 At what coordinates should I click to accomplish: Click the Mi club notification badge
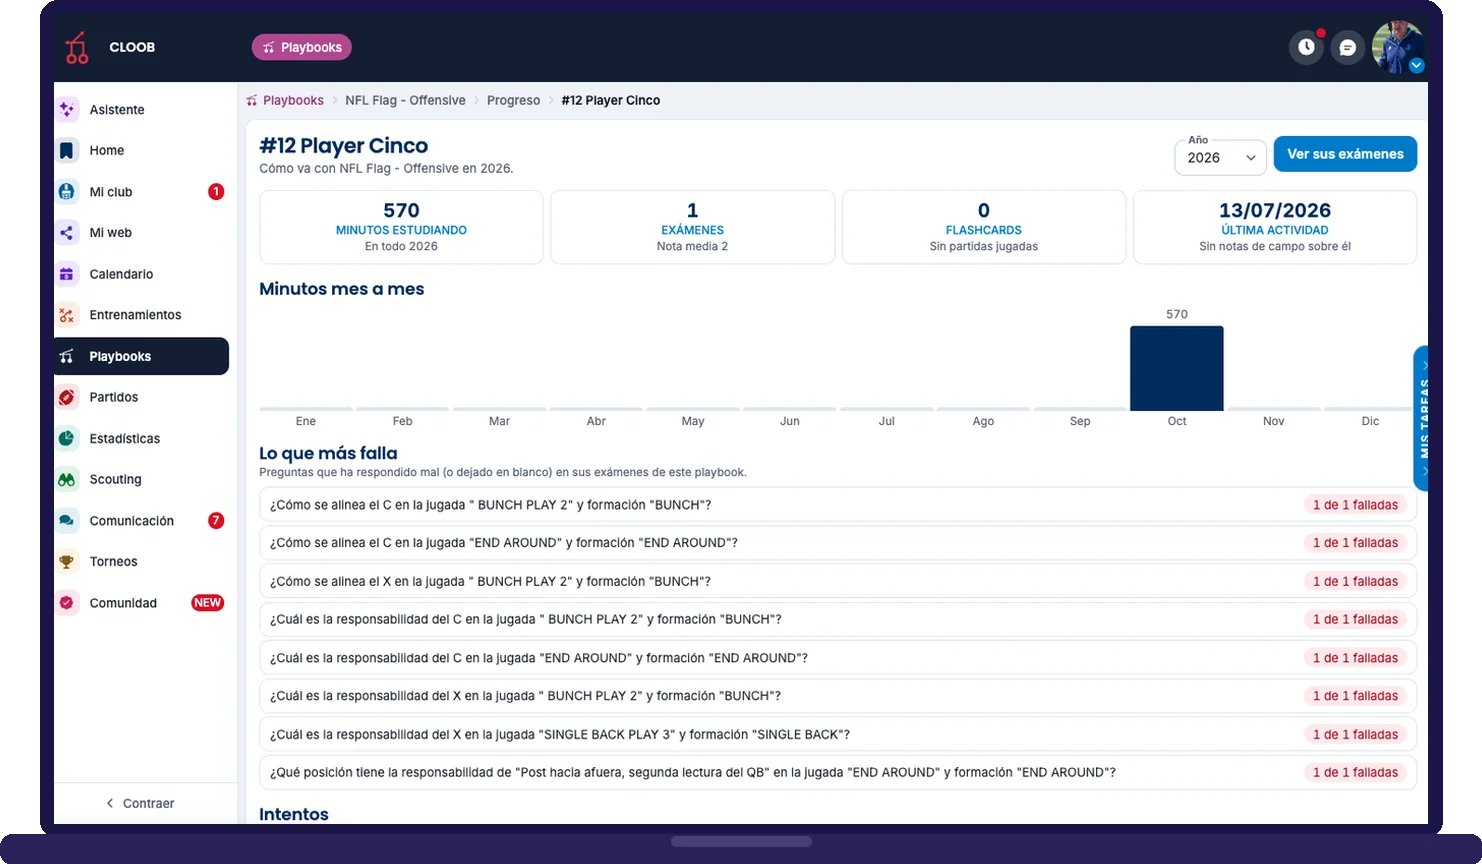click(x=215, y=191)
